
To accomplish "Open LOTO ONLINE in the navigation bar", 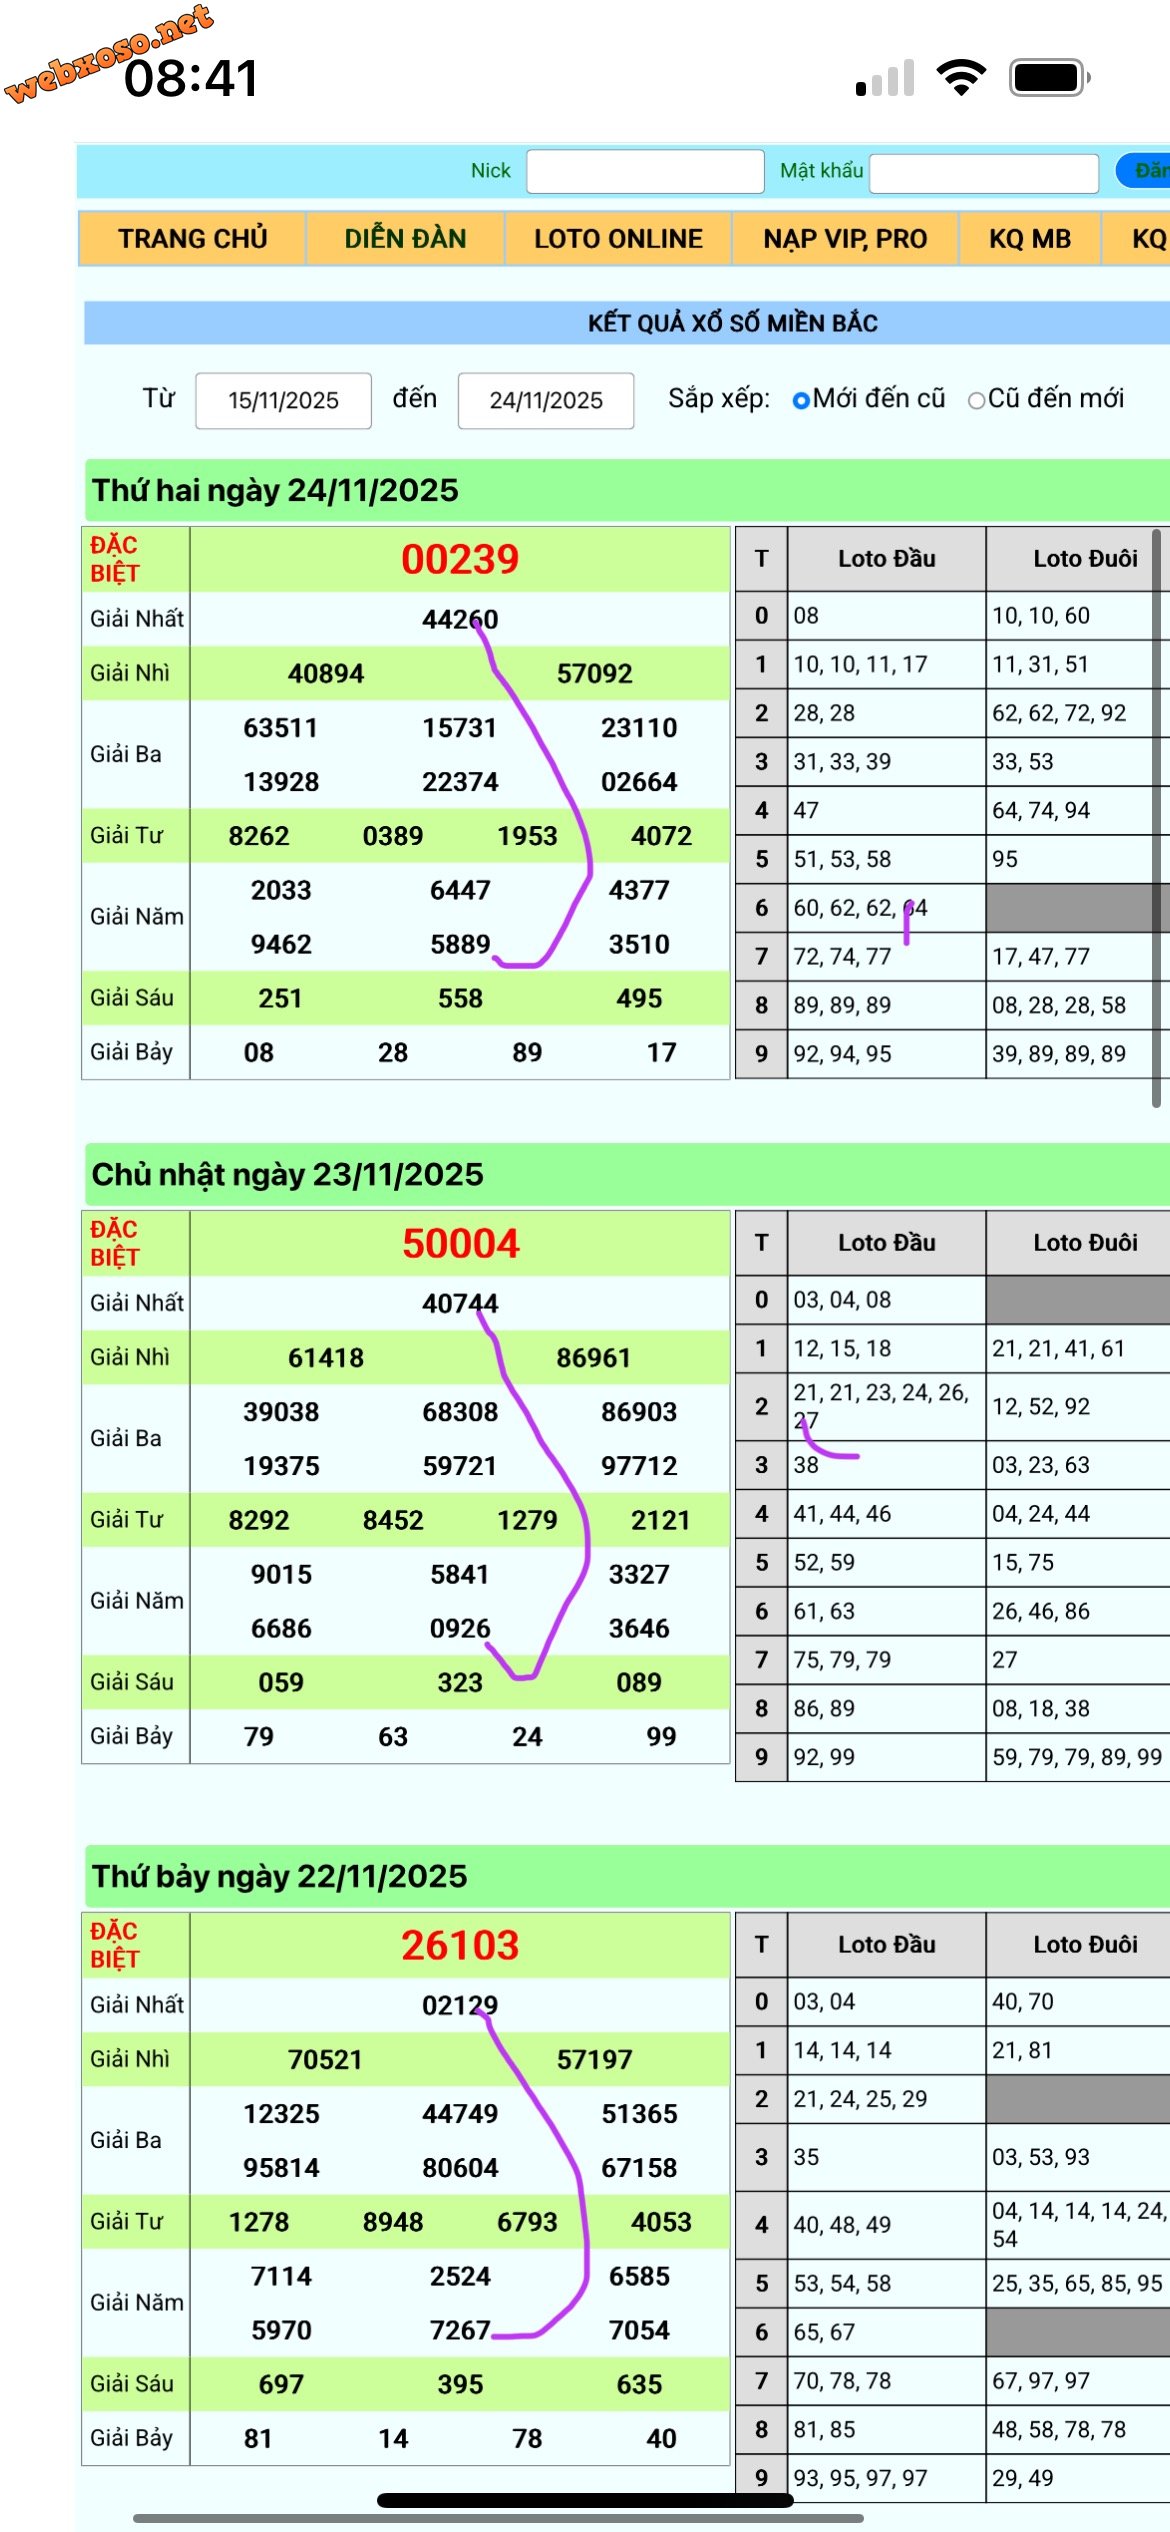I will point(618,239).
